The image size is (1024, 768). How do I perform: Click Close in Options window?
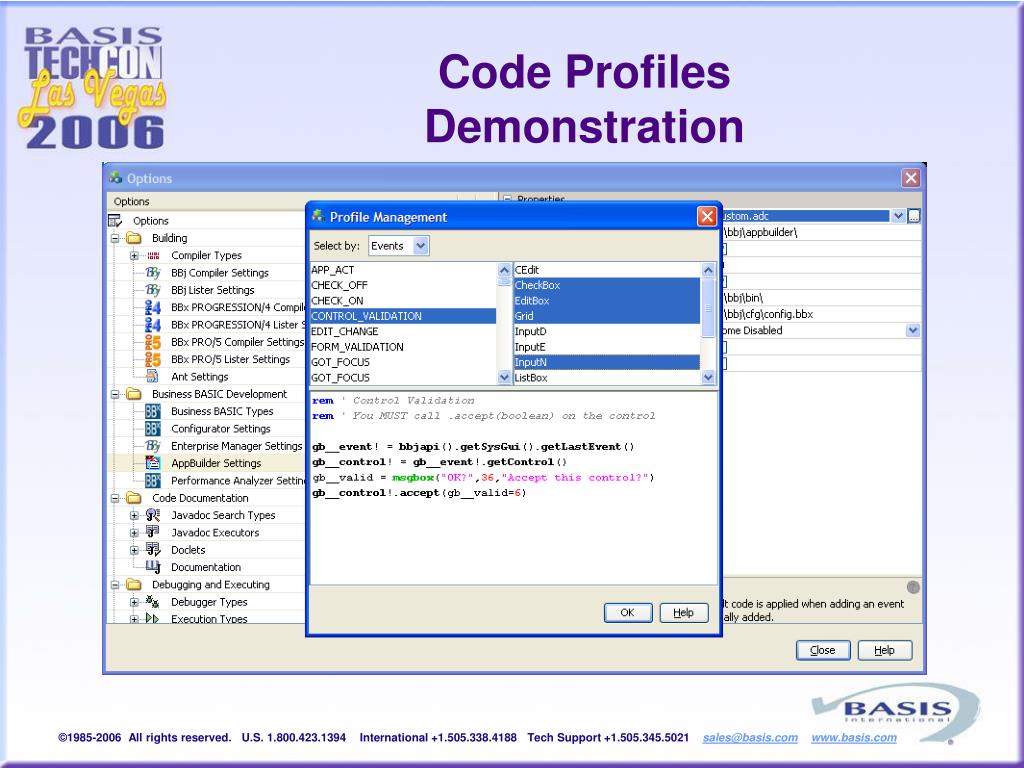pos(823,650)
